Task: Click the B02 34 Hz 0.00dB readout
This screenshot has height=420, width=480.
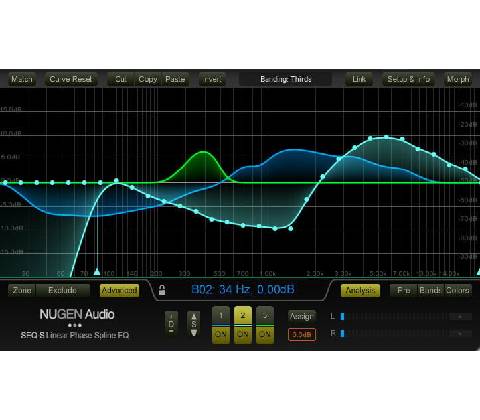Action: 243,289
